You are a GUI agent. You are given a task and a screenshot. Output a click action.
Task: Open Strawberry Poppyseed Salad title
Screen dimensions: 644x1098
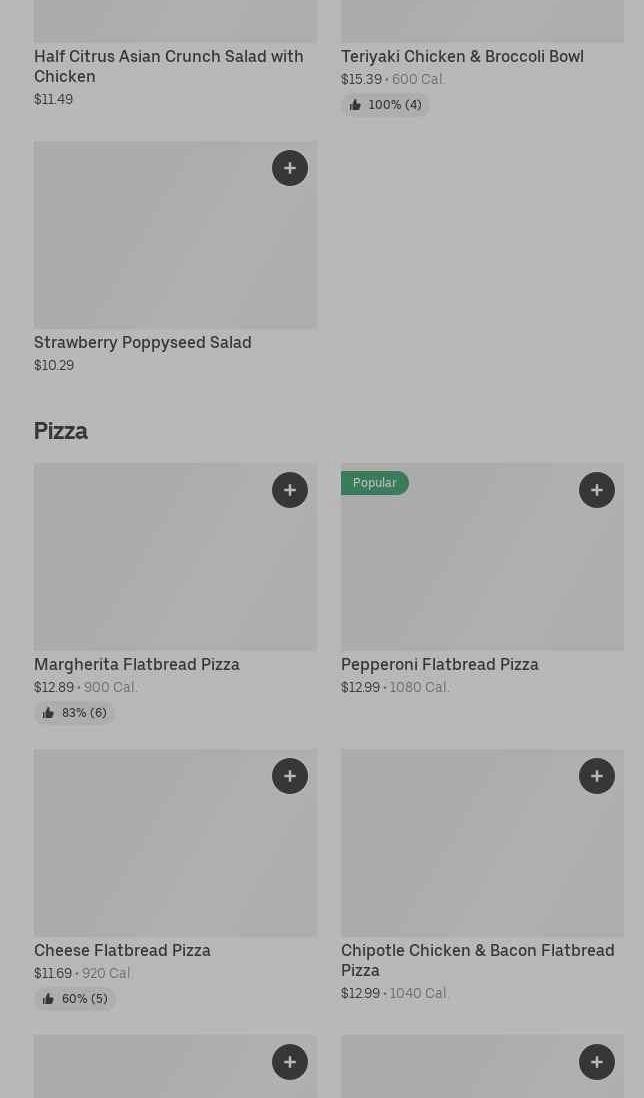click(143, 343)
